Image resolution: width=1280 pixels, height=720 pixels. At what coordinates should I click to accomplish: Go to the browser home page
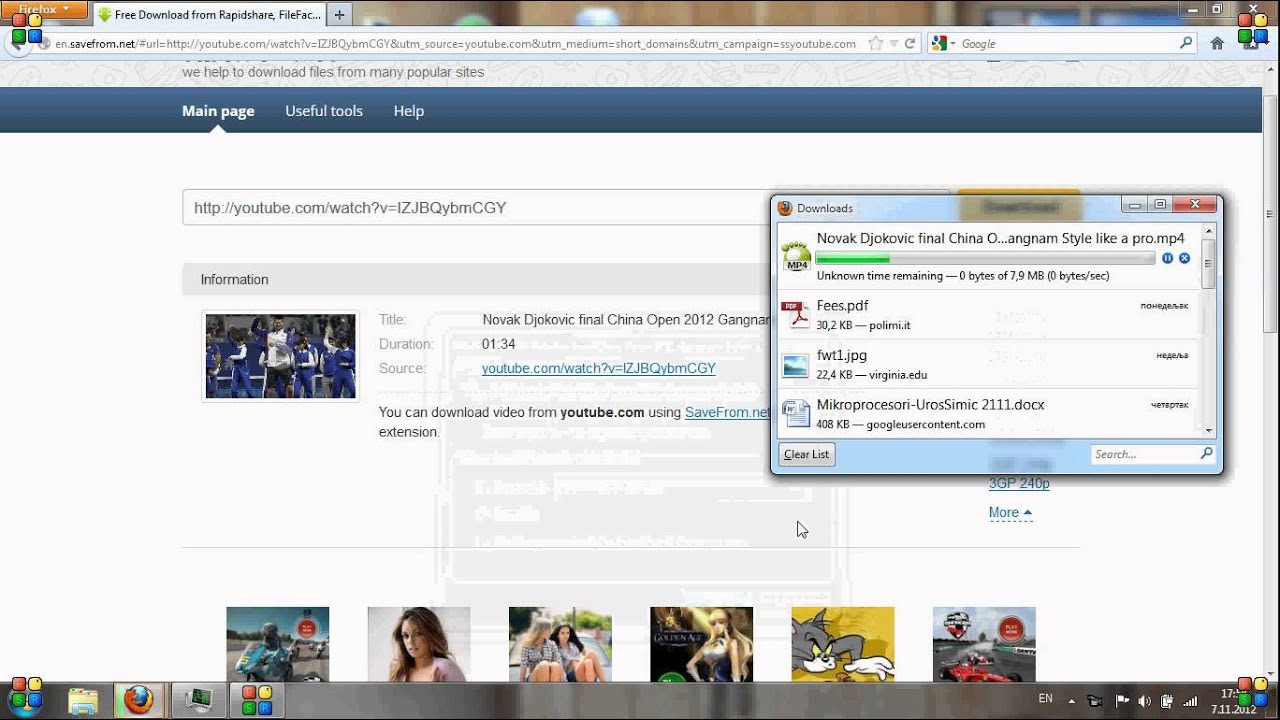click(1217, 44)
